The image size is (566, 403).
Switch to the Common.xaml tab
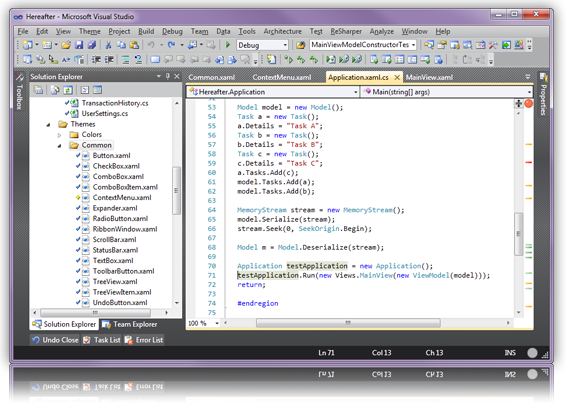(x=212, y=77)
